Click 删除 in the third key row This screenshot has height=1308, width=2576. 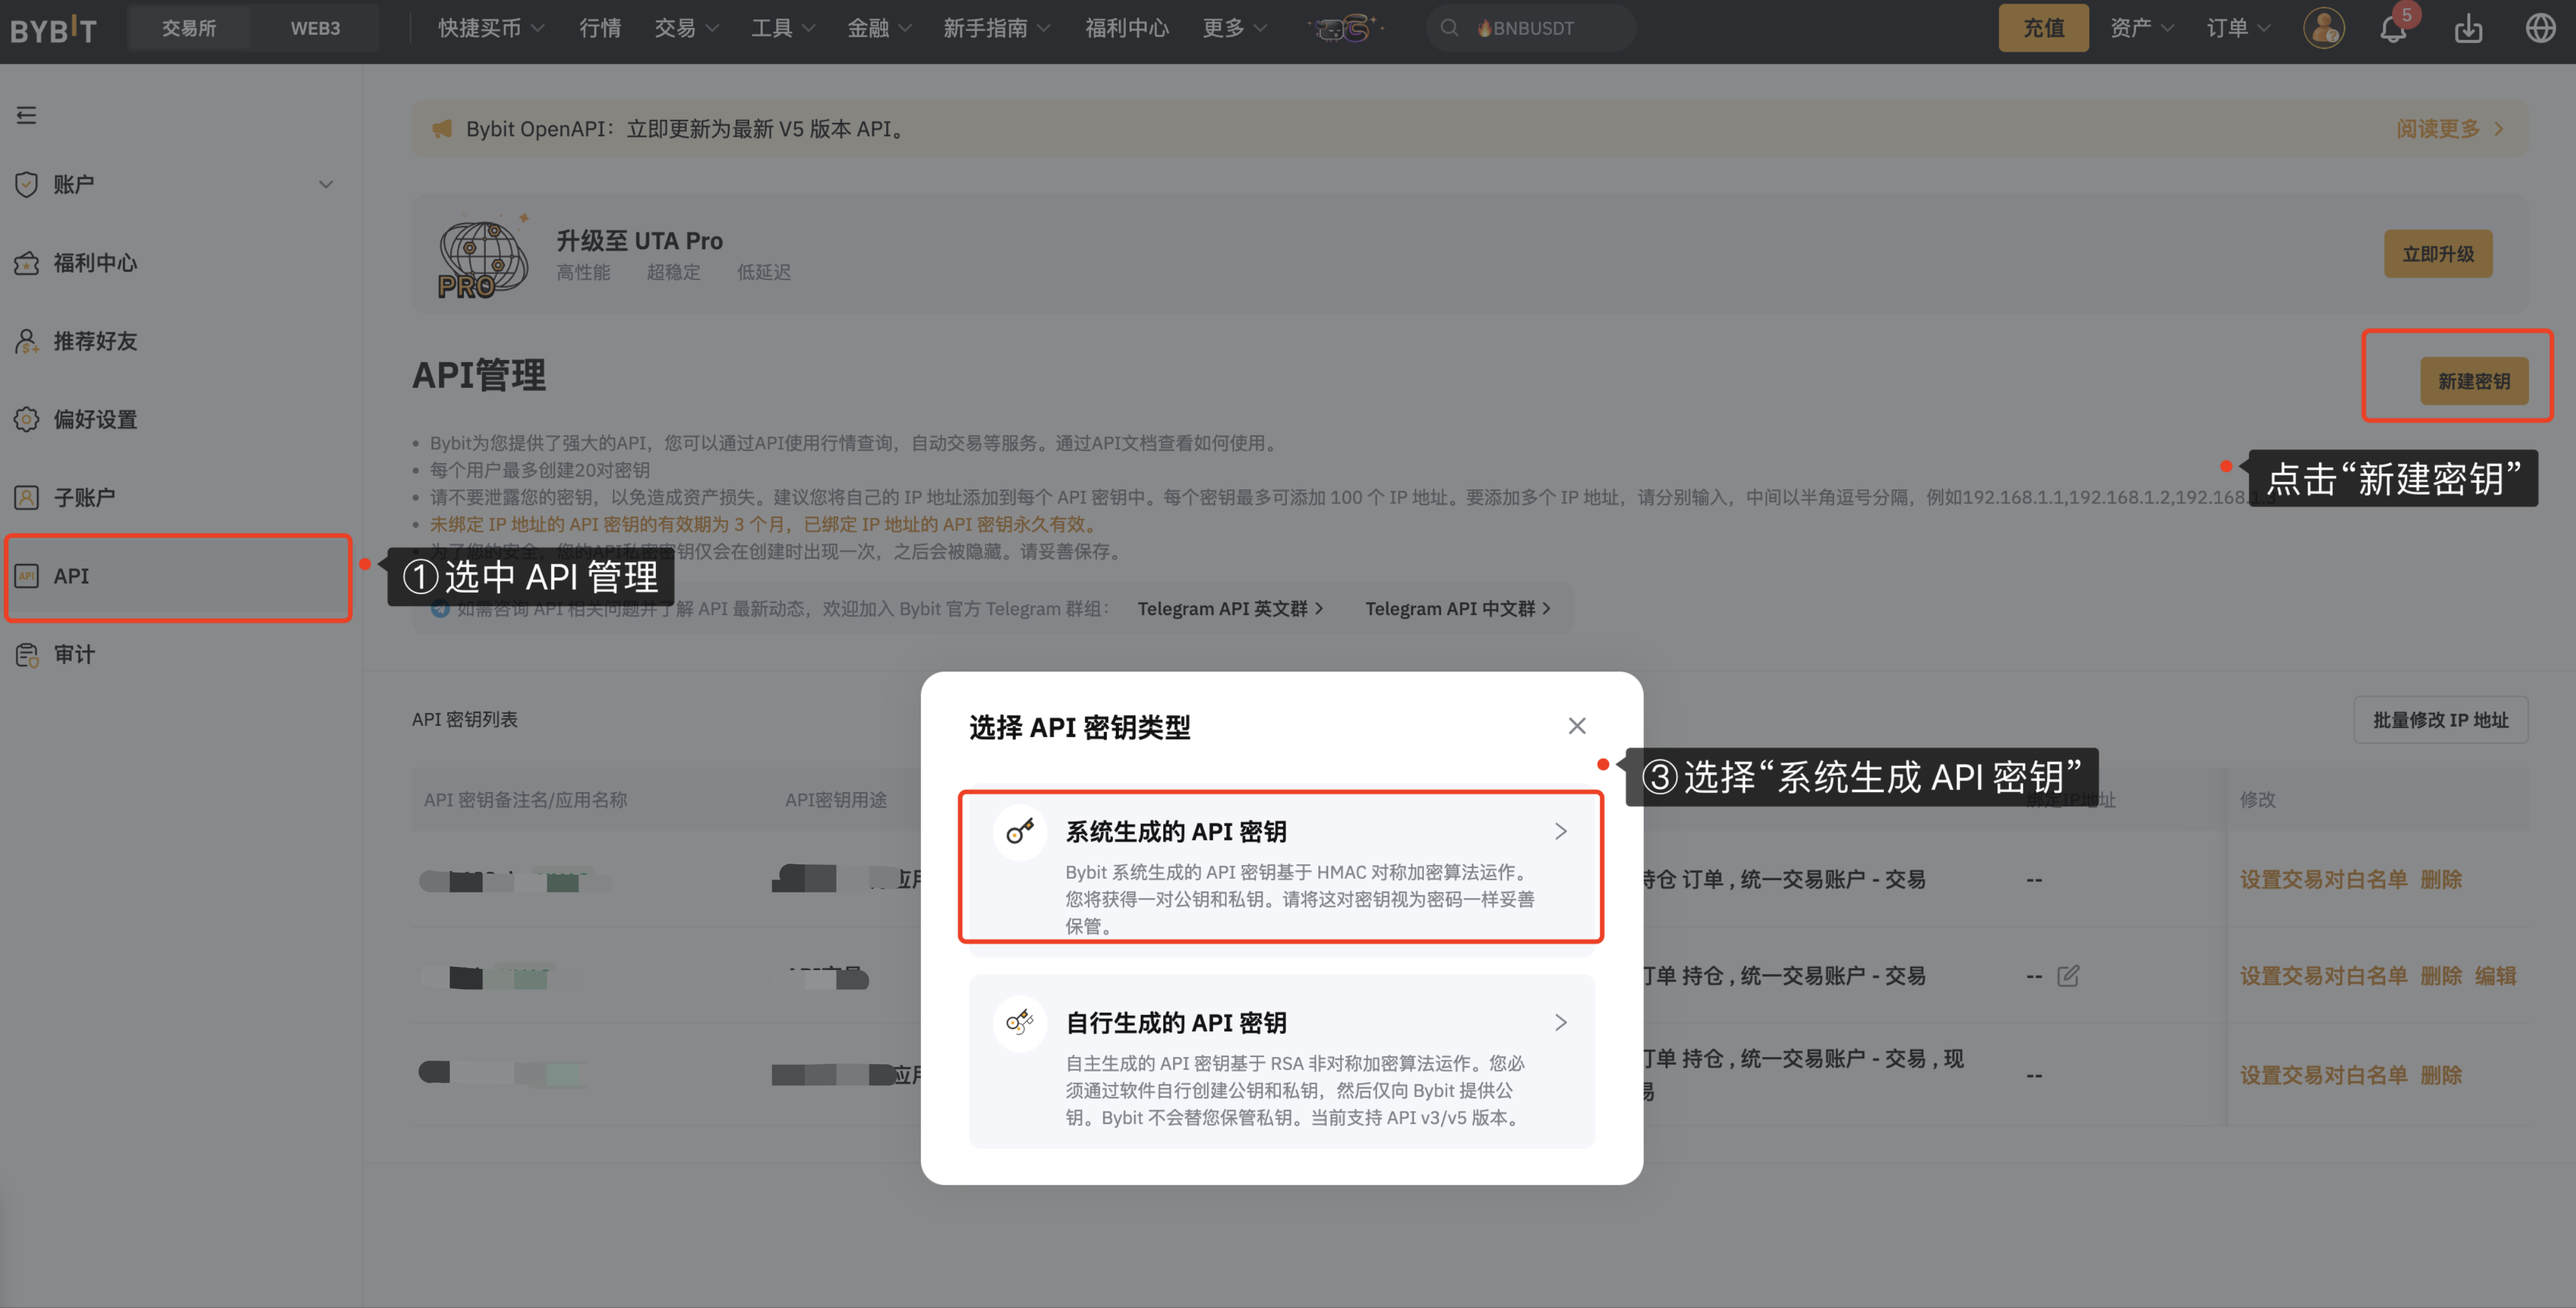click(2441, 1075)
